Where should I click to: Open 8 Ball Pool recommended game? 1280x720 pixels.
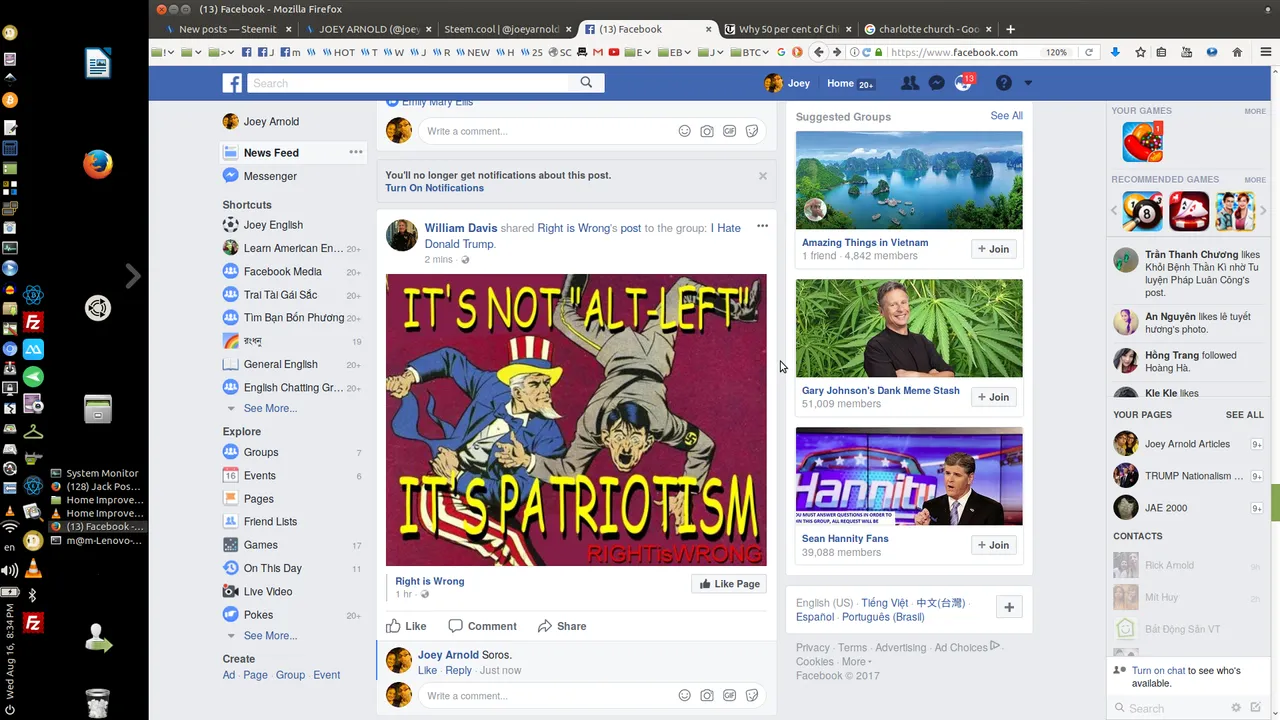1142,211
